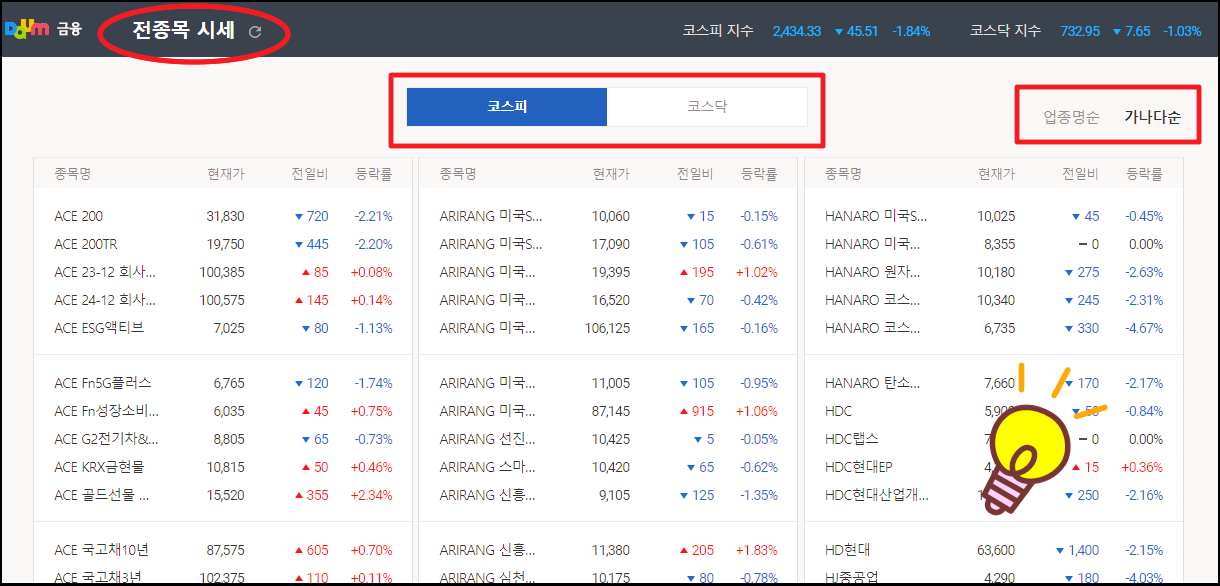Open the ACE 200 stock
The image size is (1220, 586).
coord(78,216)
